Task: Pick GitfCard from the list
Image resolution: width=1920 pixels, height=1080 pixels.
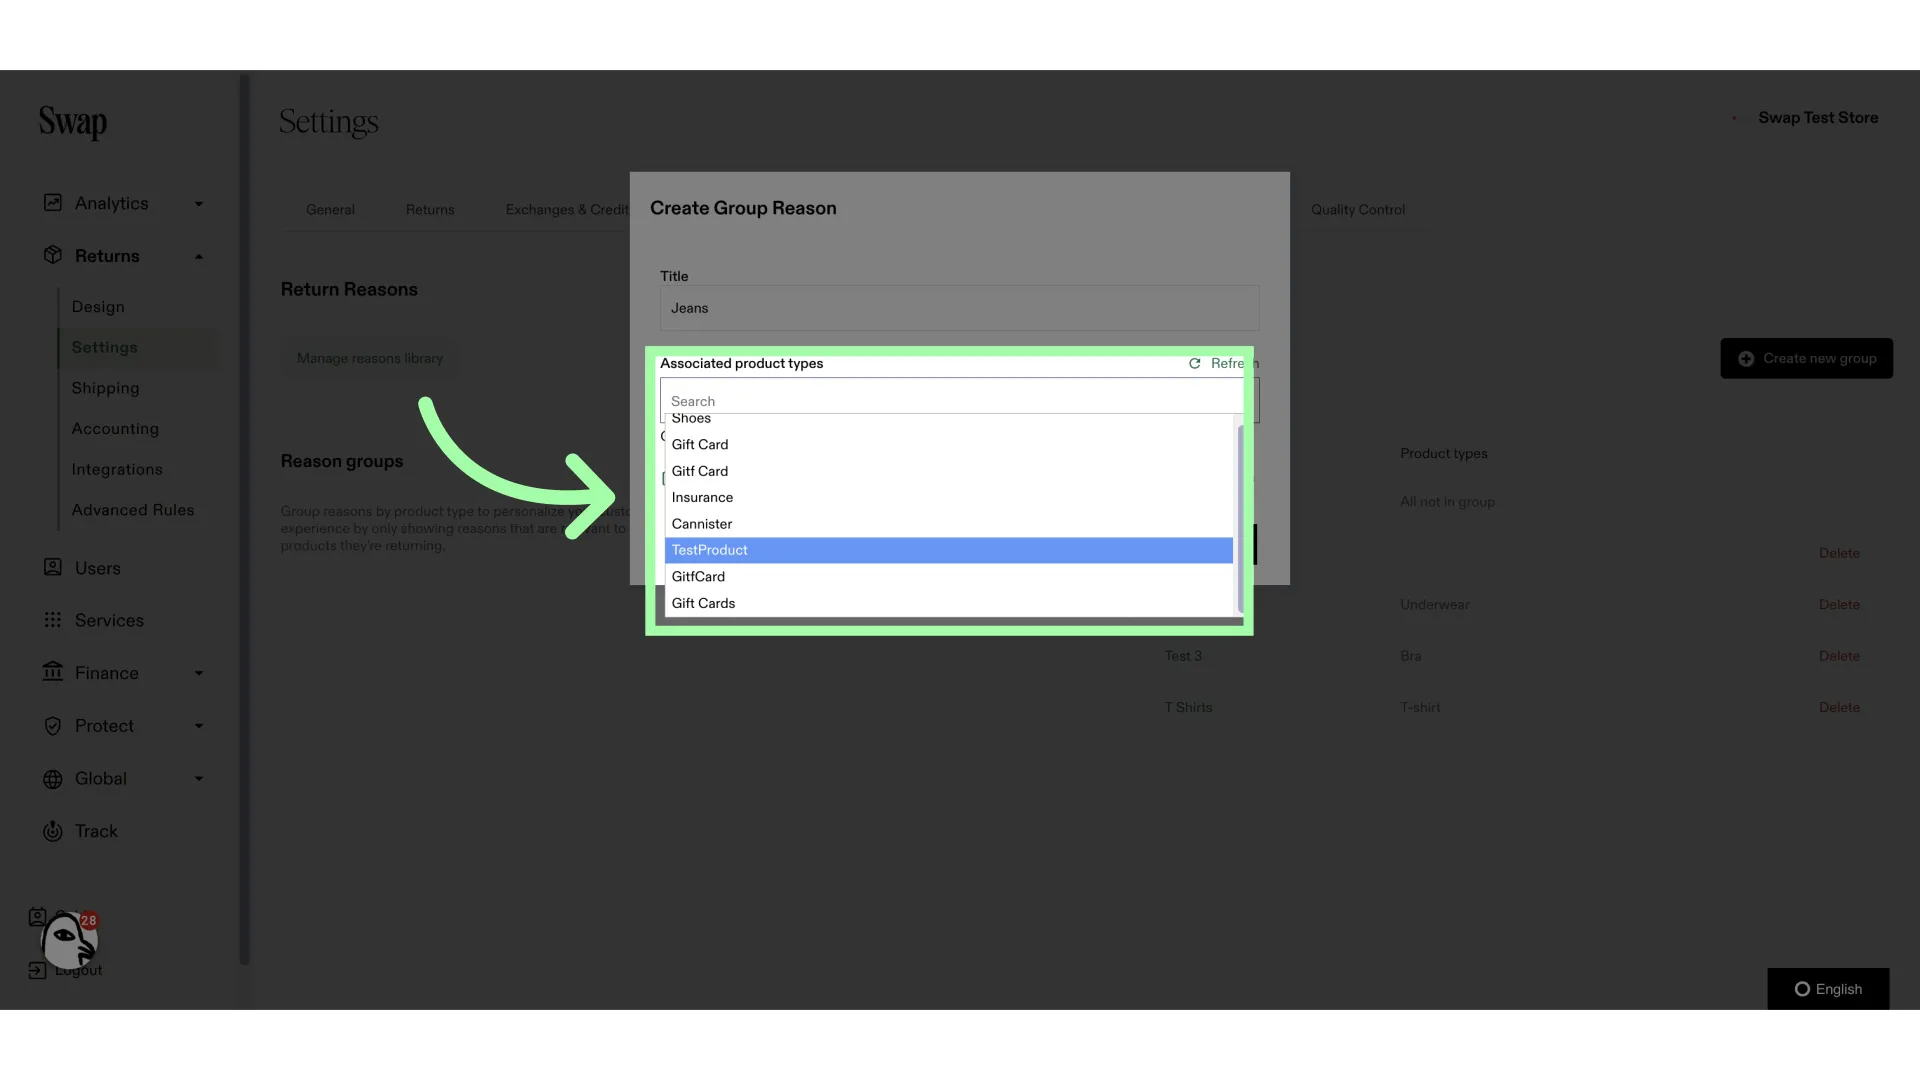Action: (948, 577)
